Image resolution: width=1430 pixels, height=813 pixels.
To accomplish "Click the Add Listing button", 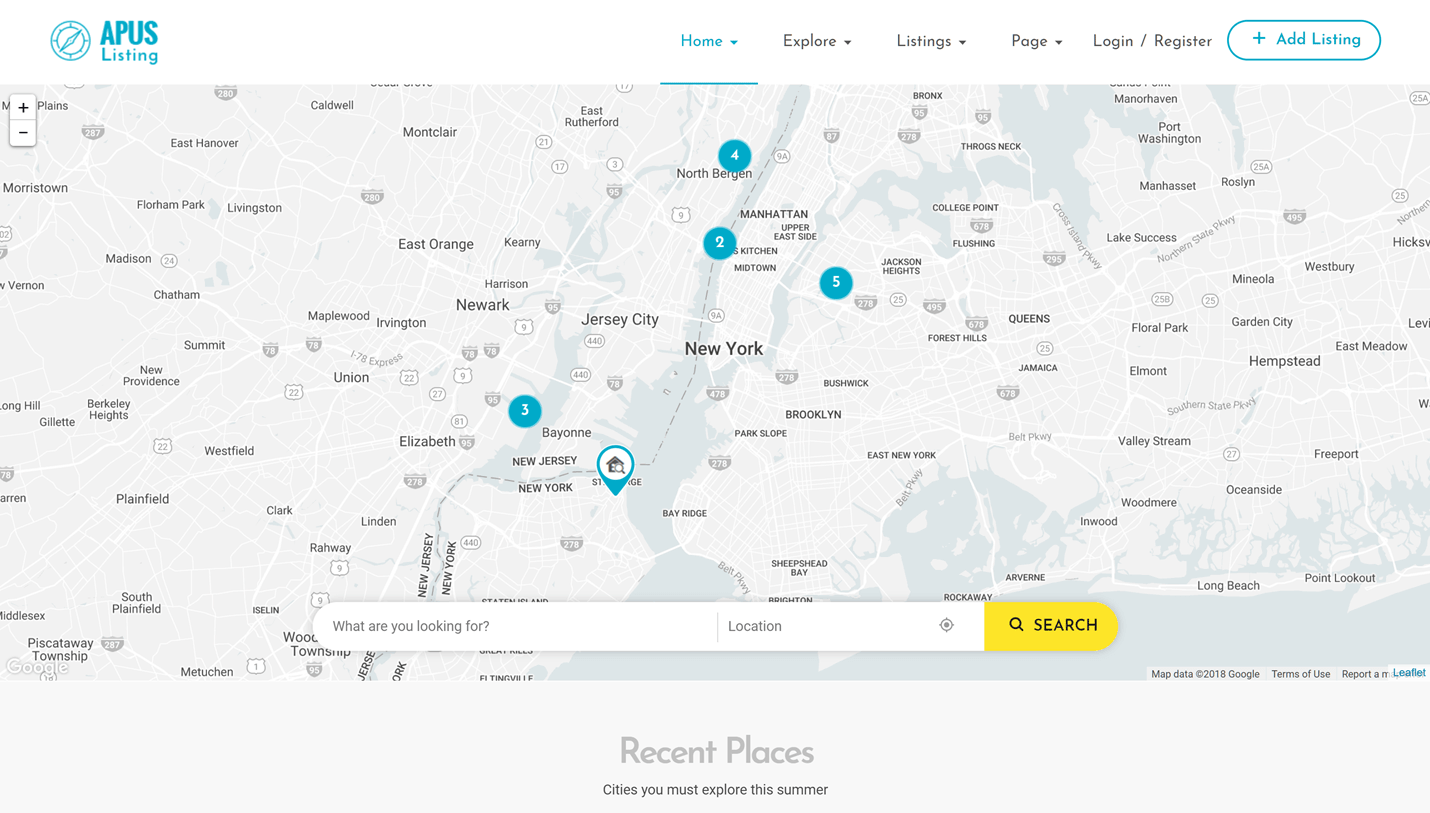I will [x=1304, y=40].
